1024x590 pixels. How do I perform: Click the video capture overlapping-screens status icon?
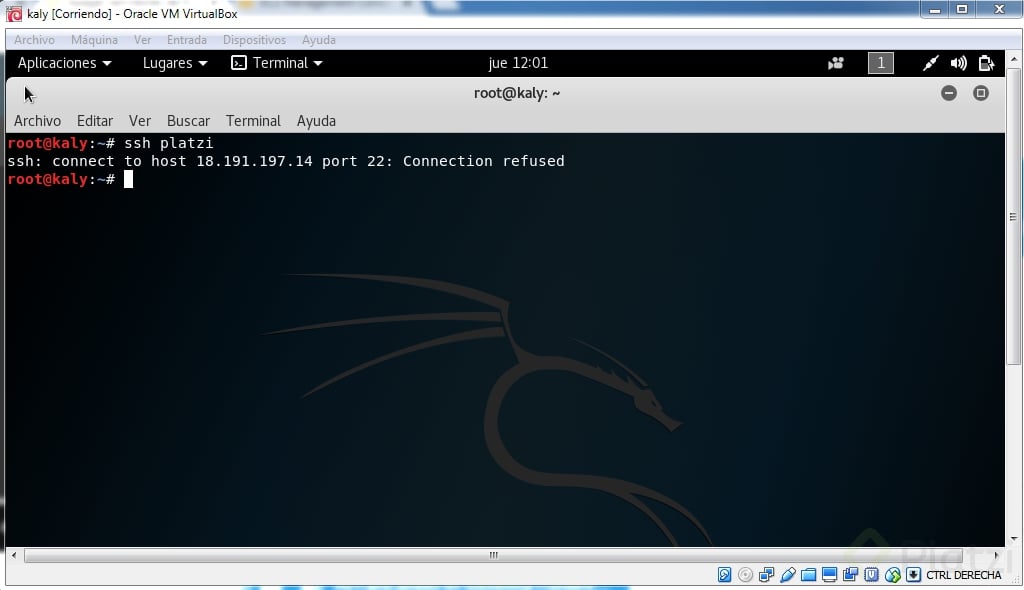[850, 575]
